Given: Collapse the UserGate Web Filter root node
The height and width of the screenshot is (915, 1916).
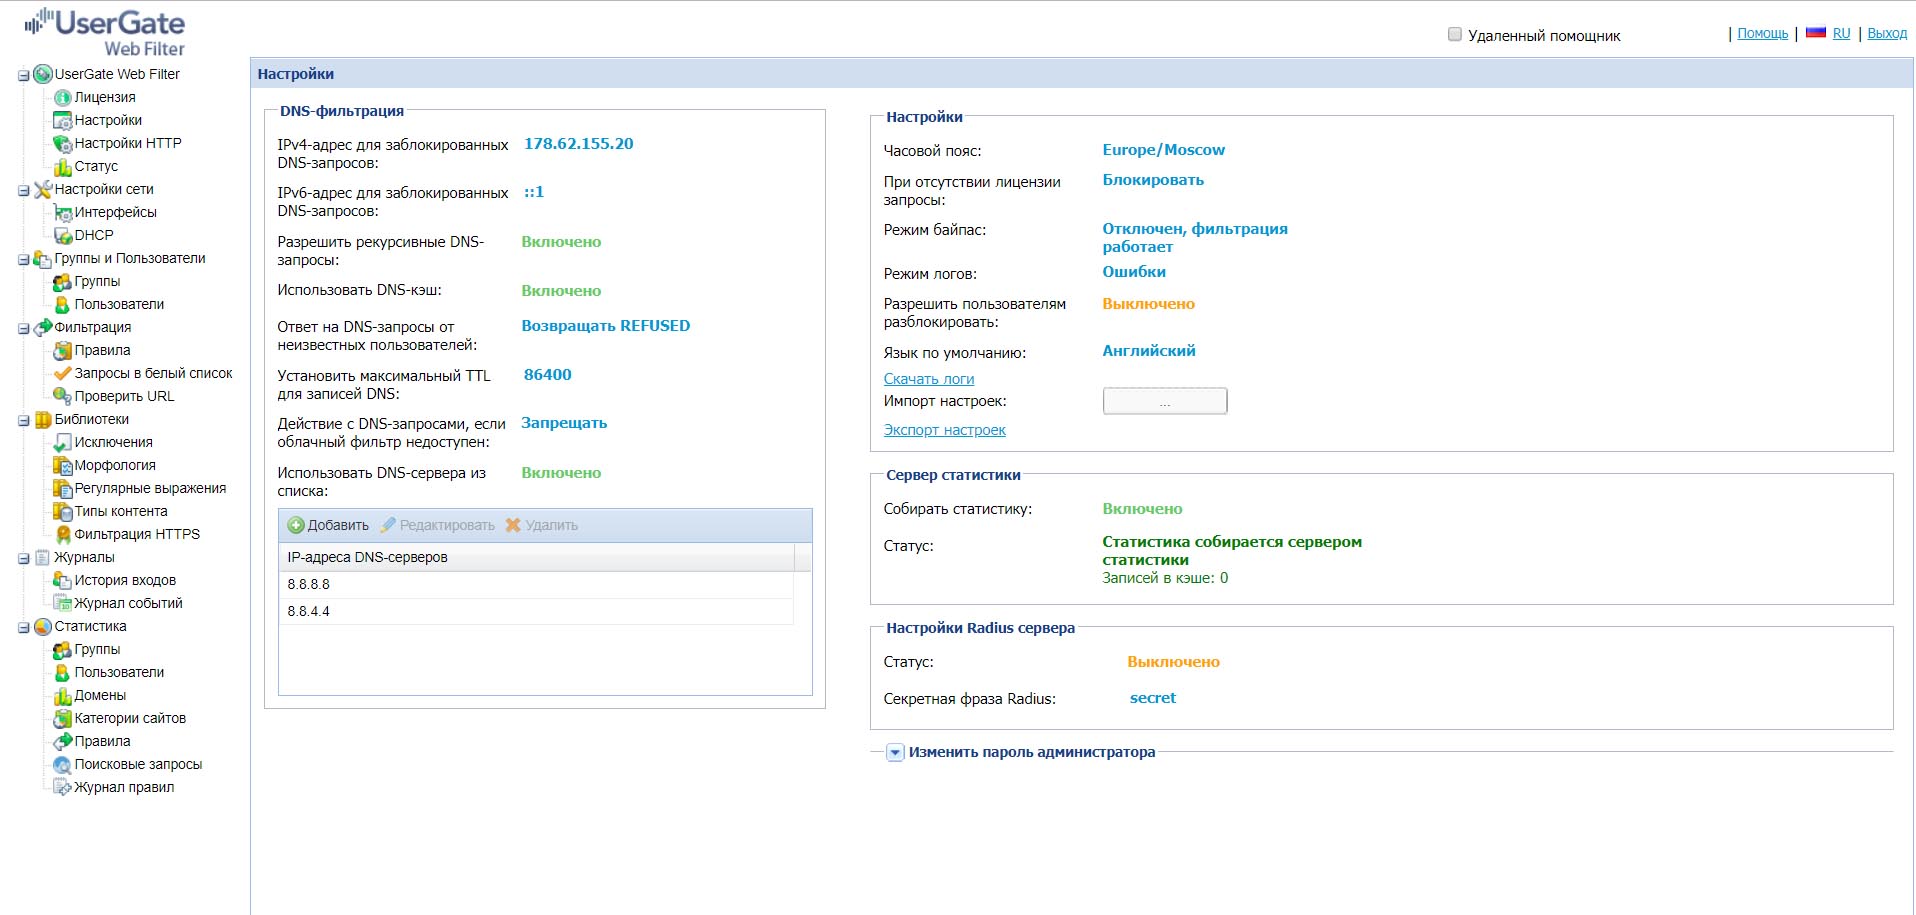Looking at the screenshot, I should pos(23,75).
